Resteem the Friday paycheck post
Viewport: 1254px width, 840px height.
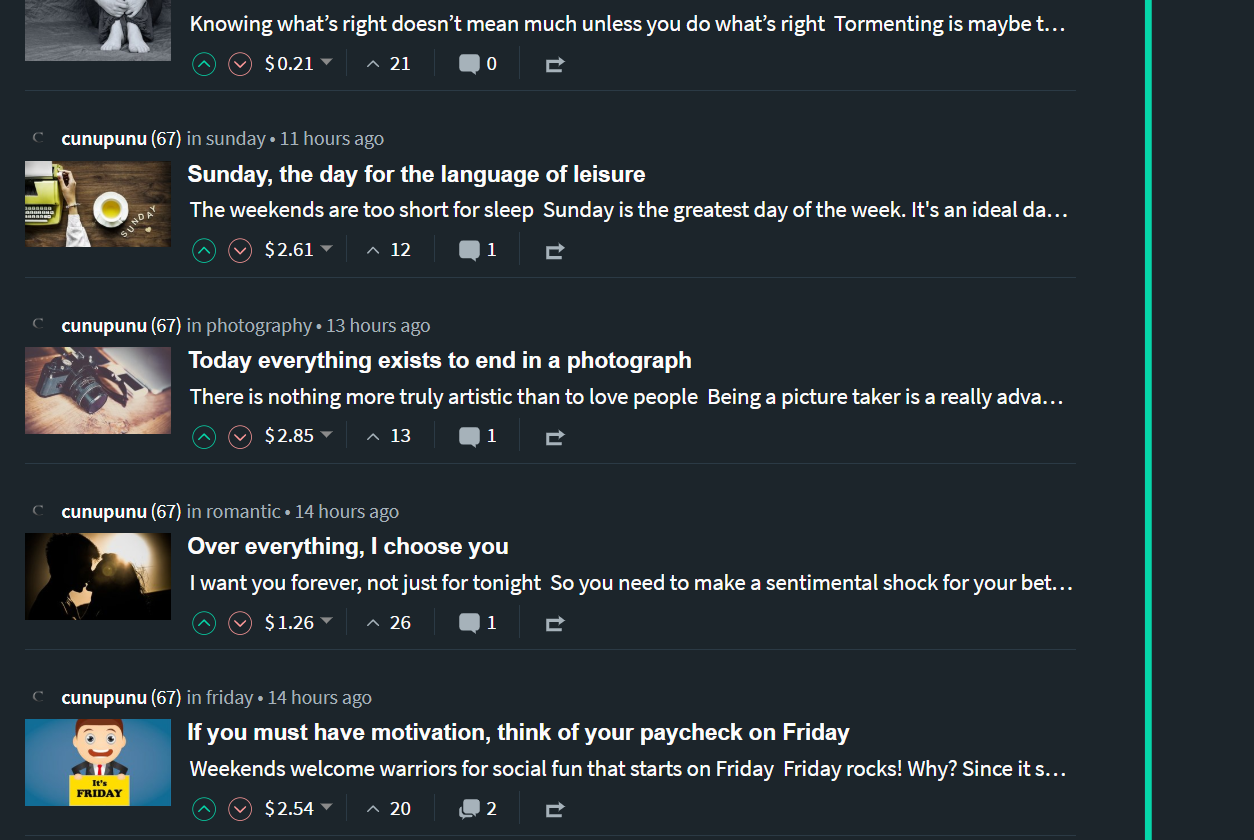[555, 809]
